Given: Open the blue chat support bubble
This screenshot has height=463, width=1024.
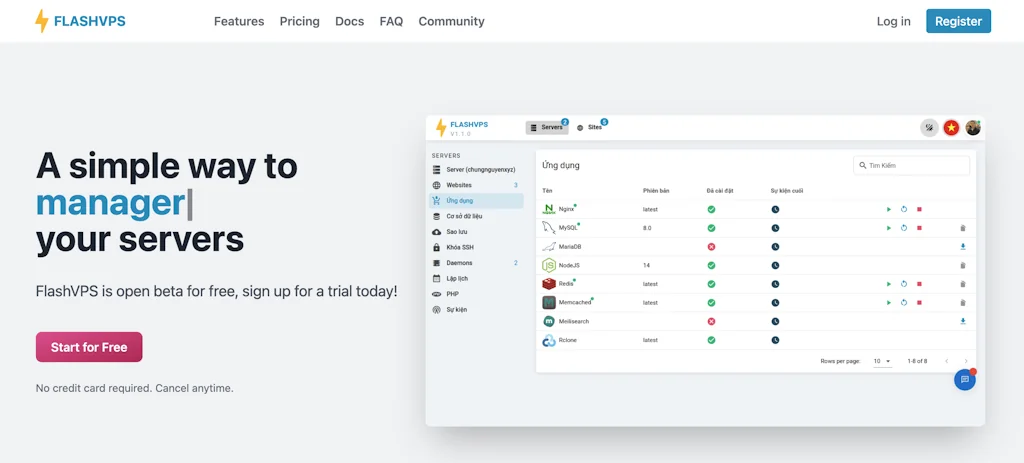Looking at the screenshot, I should point(965,379).
